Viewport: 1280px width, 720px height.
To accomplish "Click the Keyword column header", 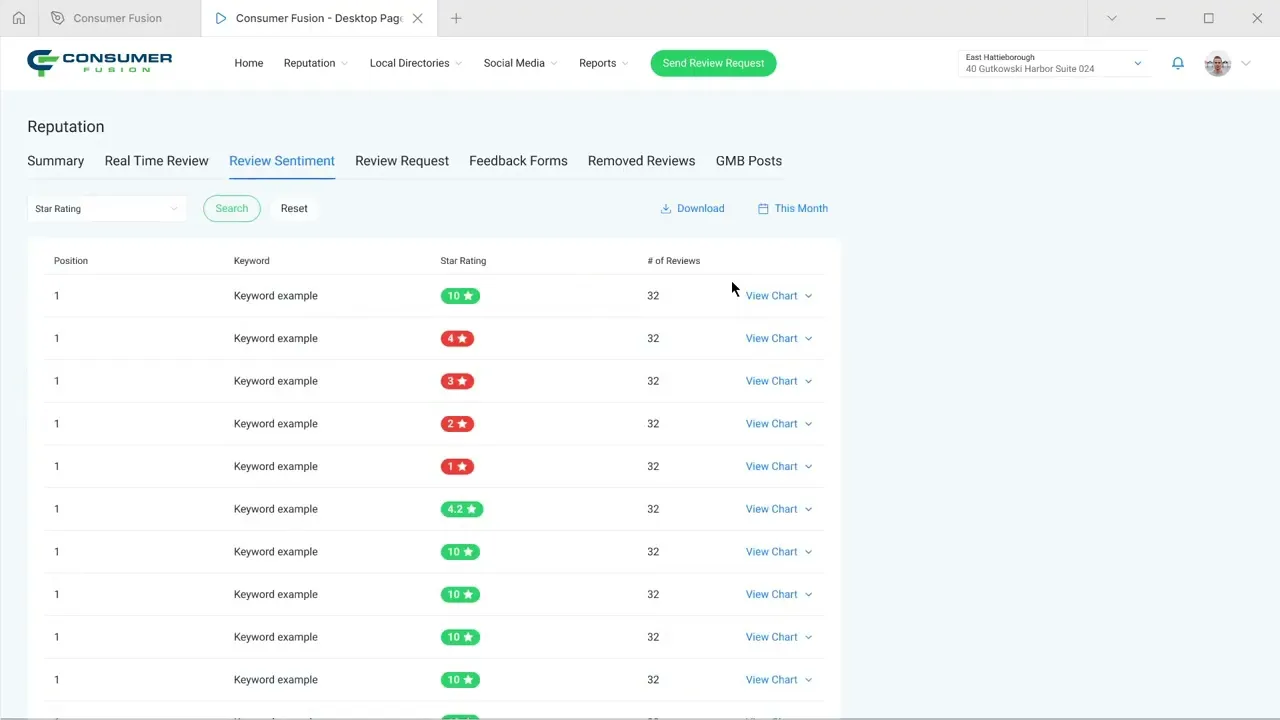I will (x=252, y=261).
